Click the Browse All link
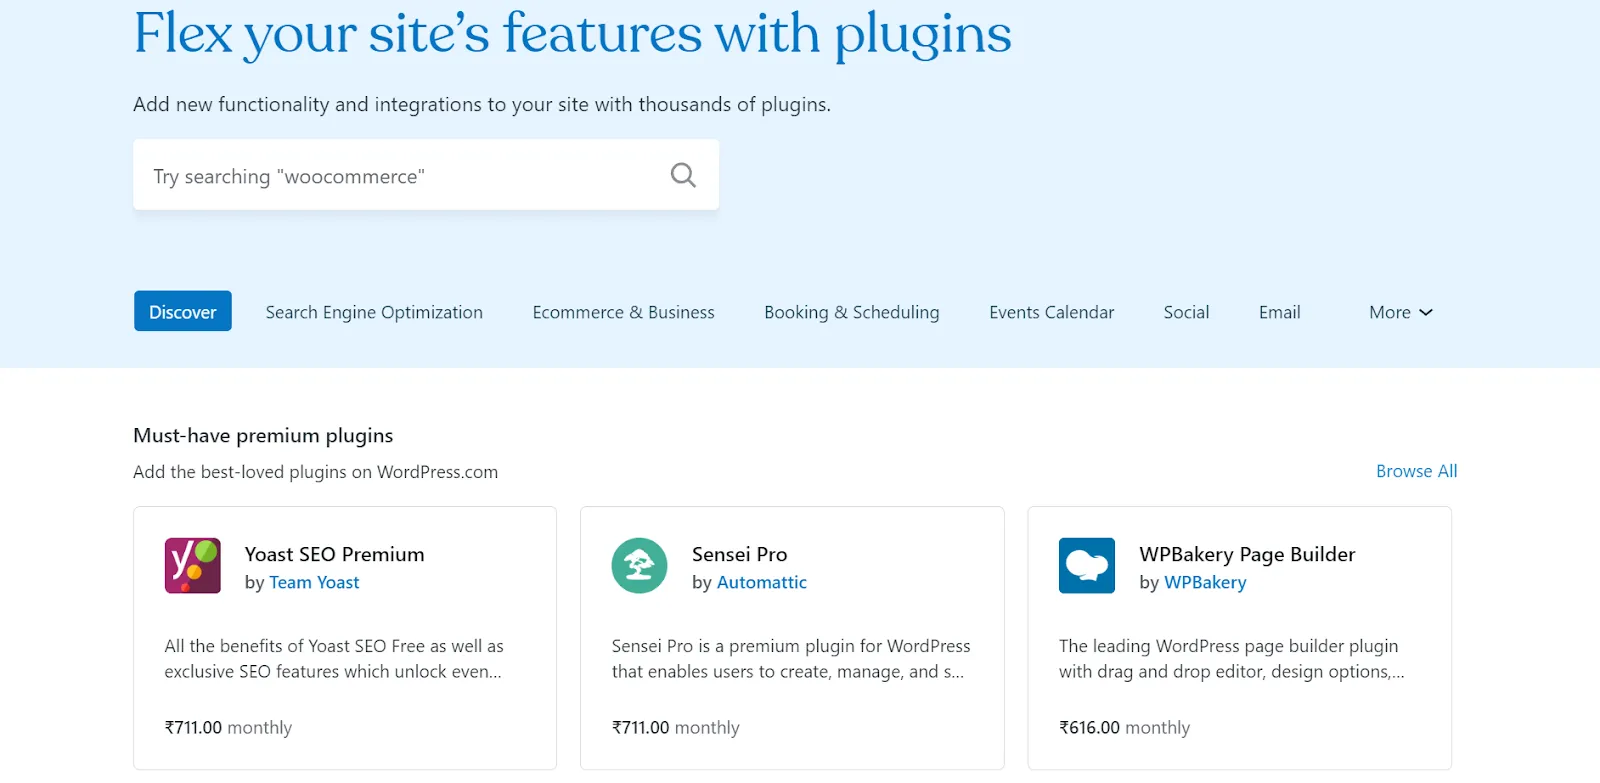 point(1416,471)
